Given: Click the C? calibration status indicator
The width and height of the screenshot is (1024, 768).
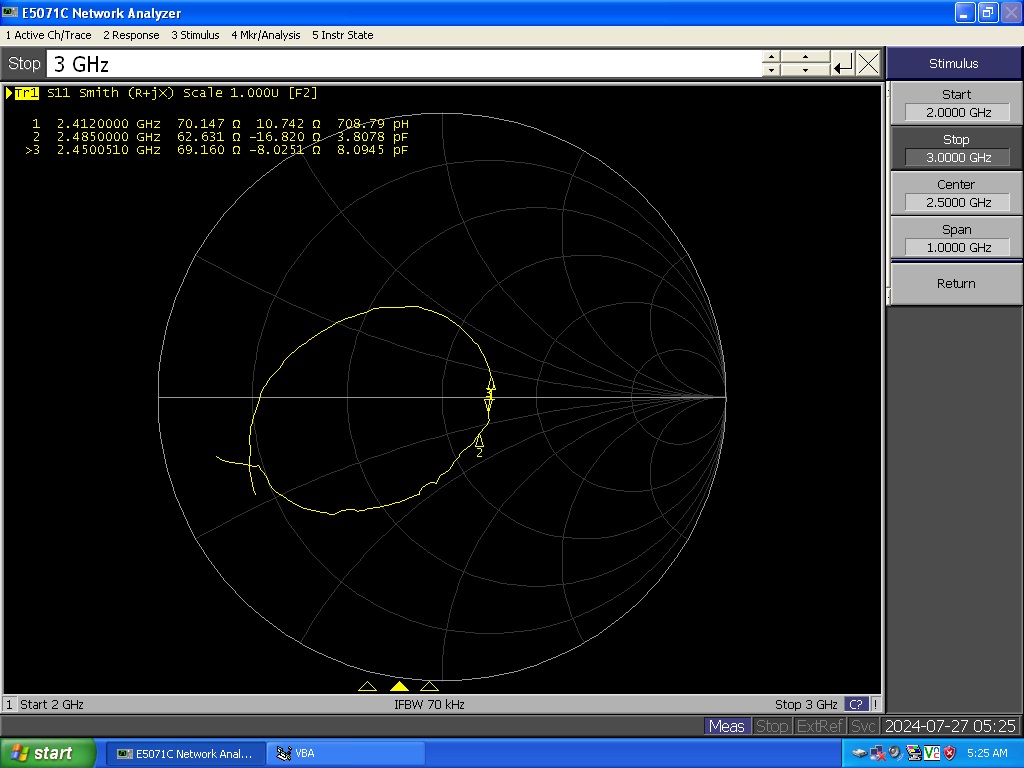Looking at the screenshot, I should [x=856, y=704].
